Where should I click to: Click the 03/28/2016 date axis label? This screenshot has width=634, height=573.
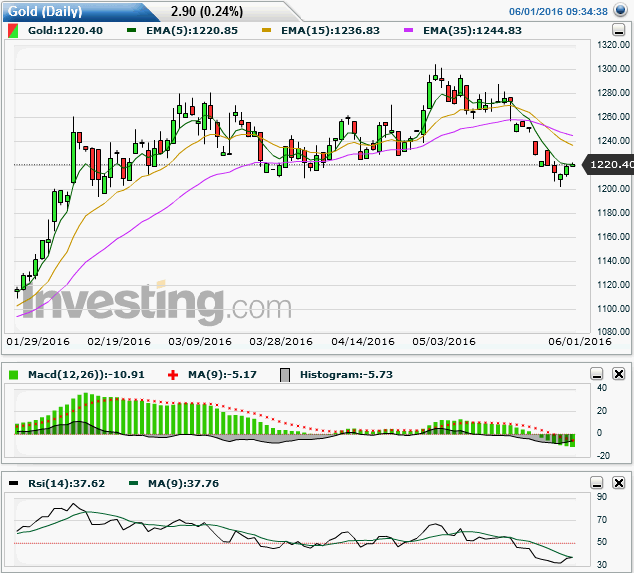tap(281, 342)
